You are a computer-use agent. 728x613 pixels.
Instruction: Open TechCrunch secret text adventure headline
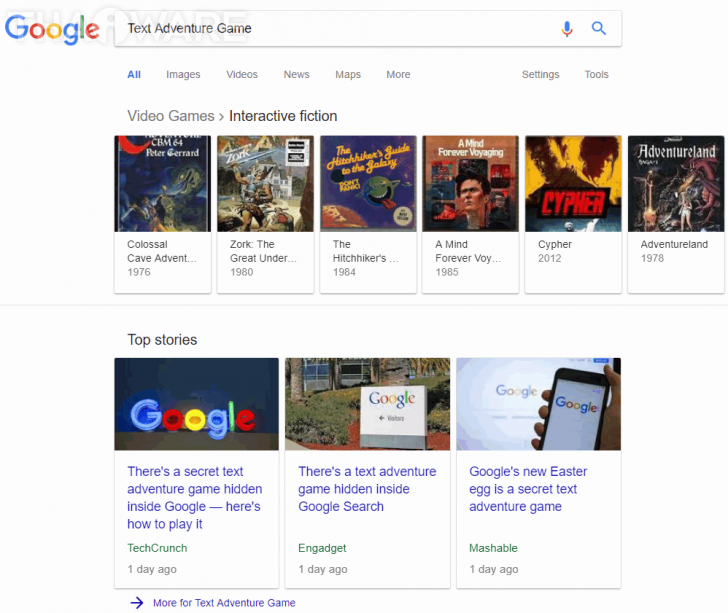point(195,498)
